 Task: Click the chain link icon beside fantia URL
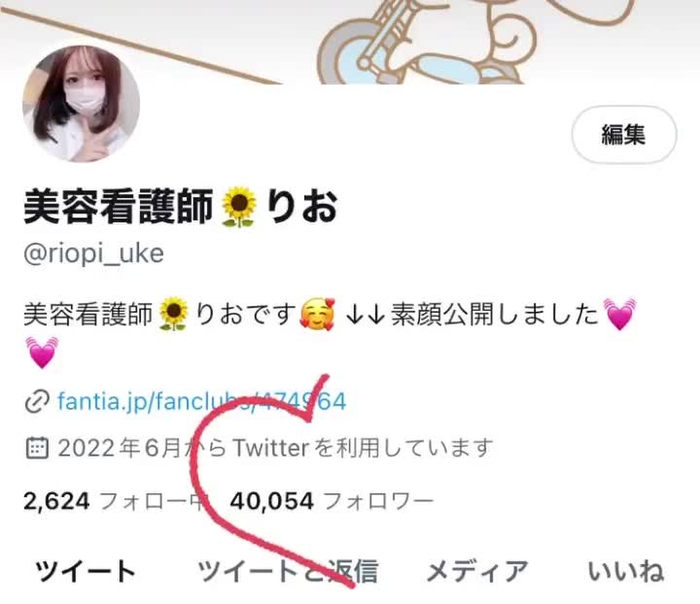pyautogui.click(x=37, y=401)
